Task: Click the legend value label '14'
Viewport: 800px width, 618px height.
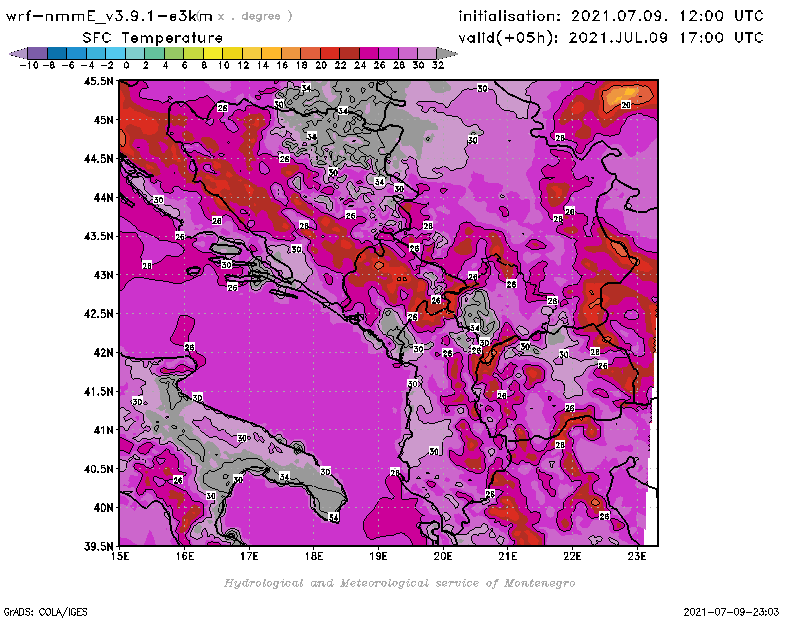Action: [262, 65]
